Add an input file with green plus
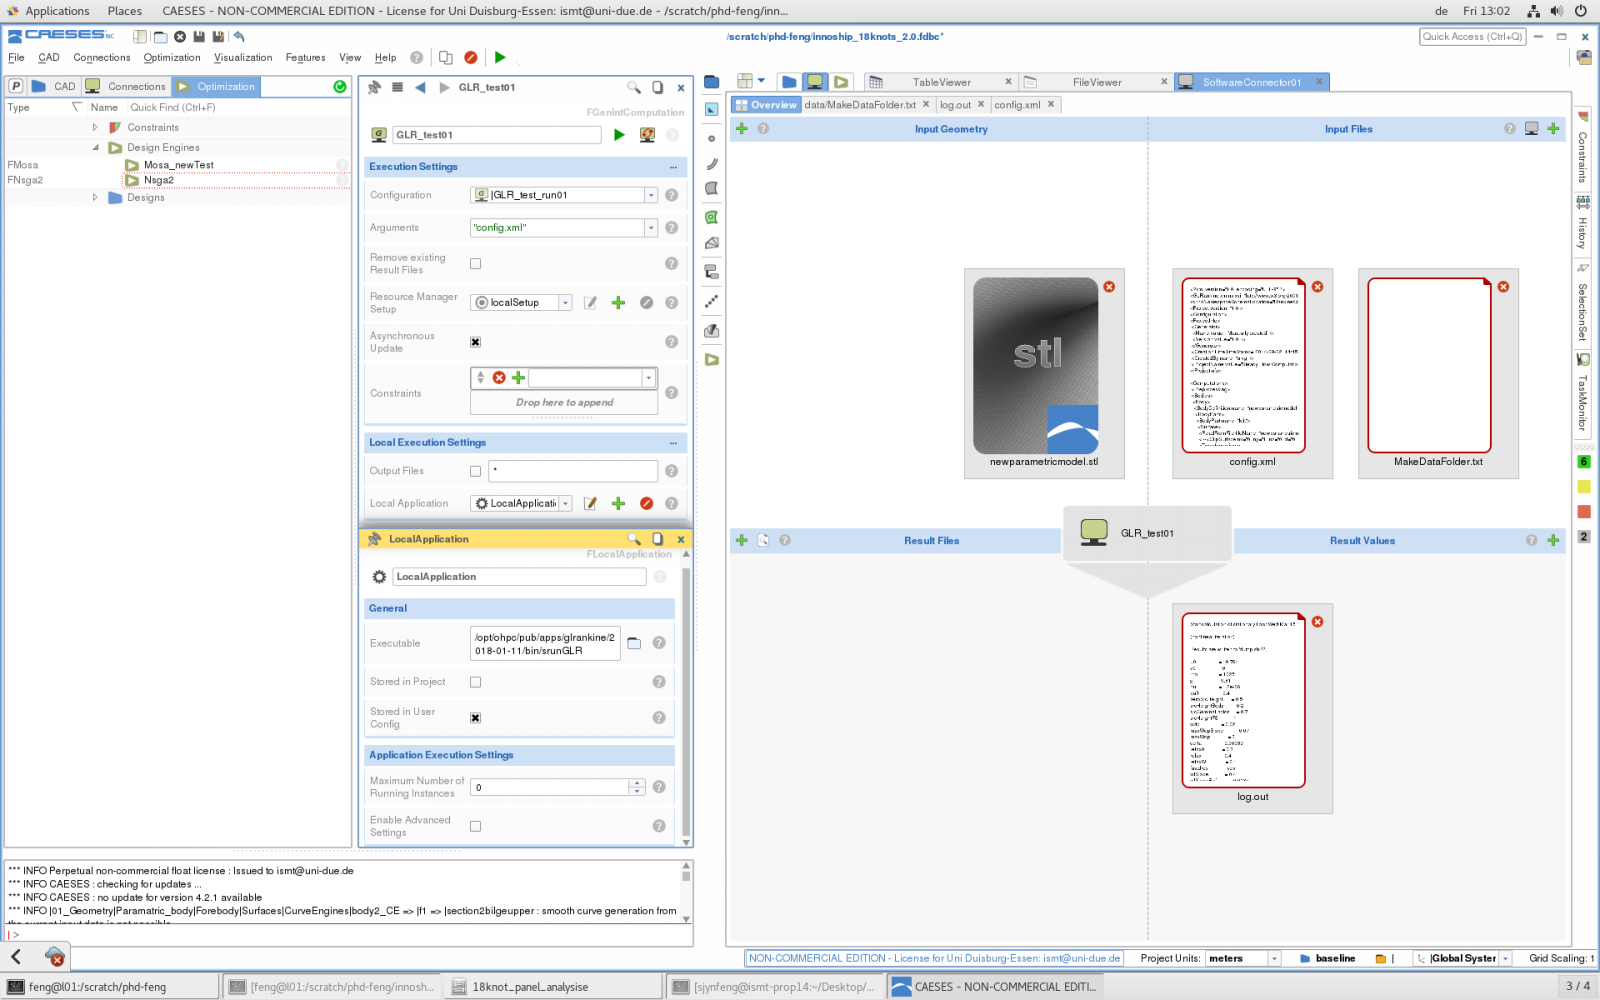Image resolution: width=1600 pixels, height=1000 pixels. (x=1553, y=129)
